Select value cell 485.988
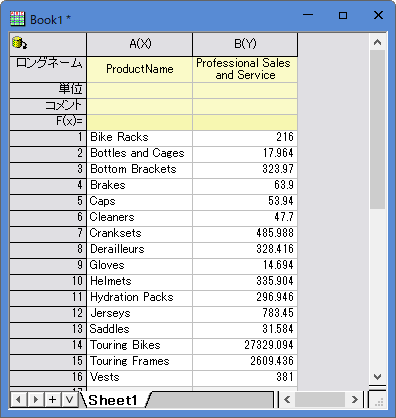Image resolution: width=396 pixels, height=418 pixels. pos(245,234)
